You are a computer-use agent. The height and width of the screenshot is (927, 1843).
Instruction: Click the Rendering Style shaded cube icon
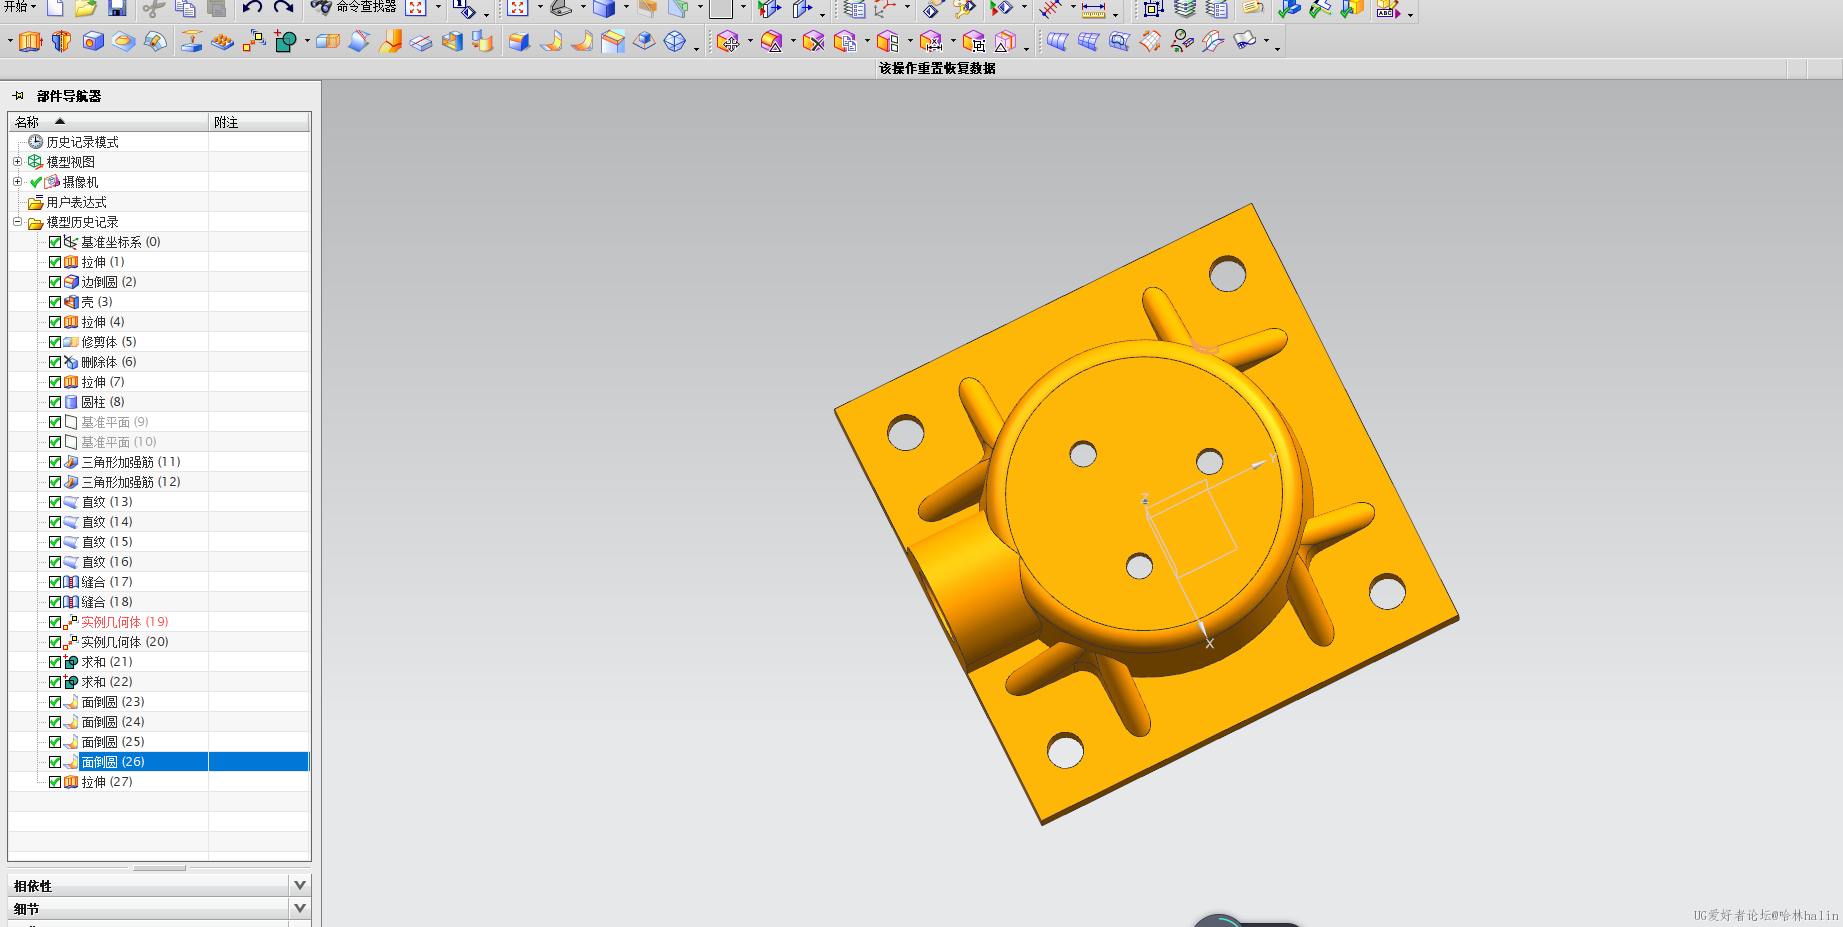point(604,9)
